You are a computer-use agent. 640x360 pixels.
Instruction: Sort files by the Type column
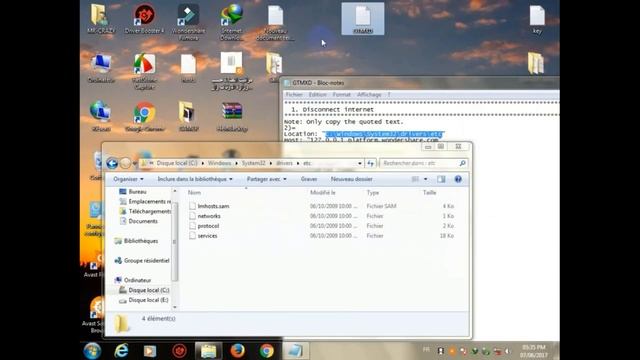pos(373,193)
